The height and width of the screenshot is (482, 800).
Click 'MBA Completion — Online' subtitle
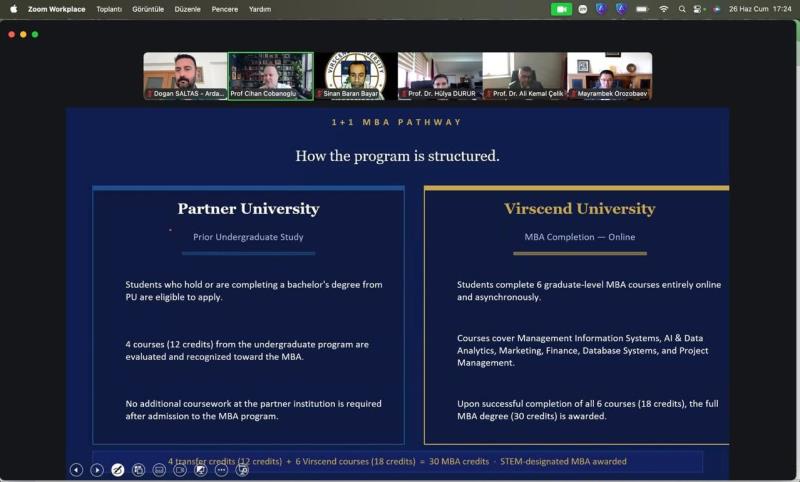(x=580, y=237)
